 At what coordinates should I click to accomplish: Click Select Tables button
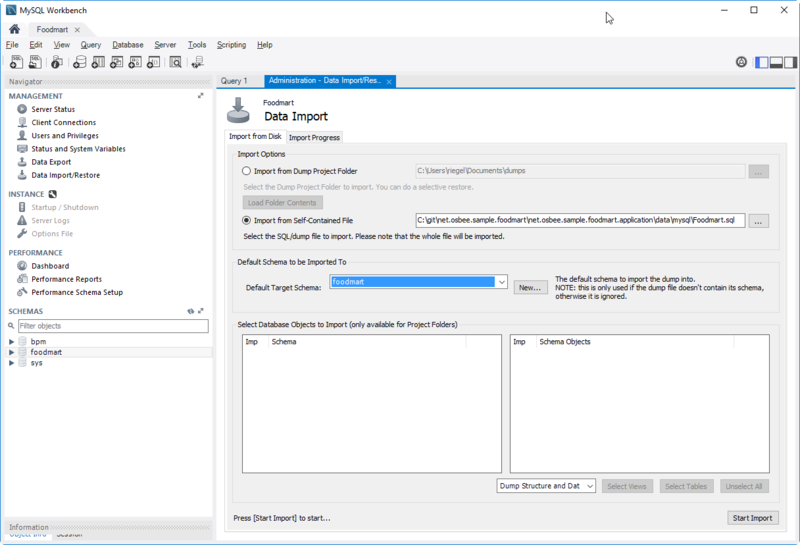[x=686, y=486]
